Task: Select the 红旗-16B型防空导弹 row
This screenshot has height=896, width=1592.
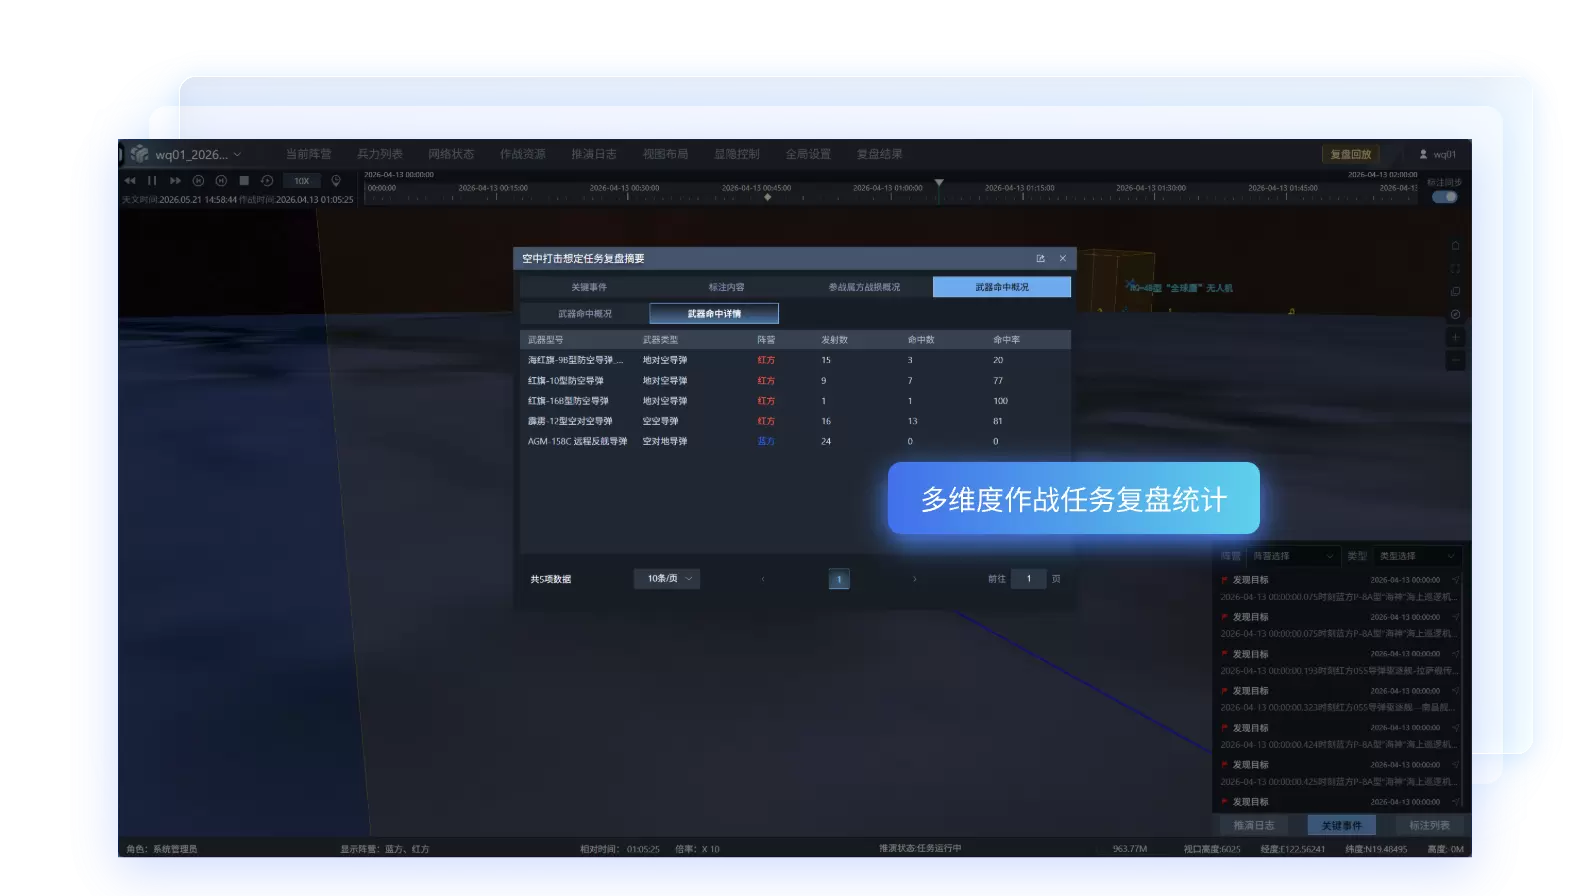Action: (796, 401)
